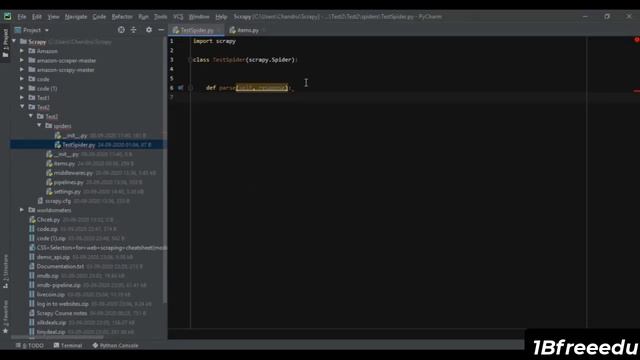The width and height of the screenshot is (640, 360).
Task: Click the error indicator at editor top right
Action: (x=636, y=40)
